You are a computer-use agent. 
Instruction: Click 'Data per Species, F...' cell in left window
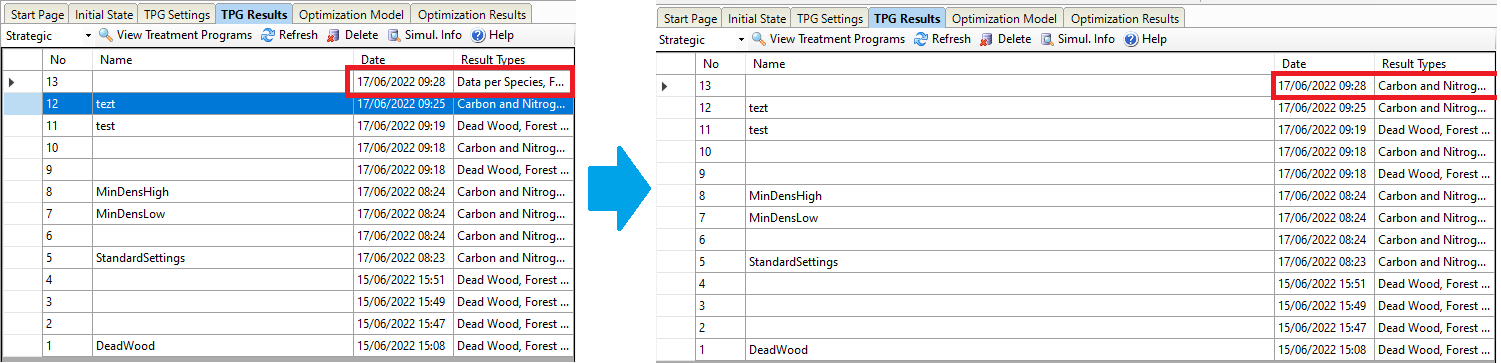tap(513, 81)
